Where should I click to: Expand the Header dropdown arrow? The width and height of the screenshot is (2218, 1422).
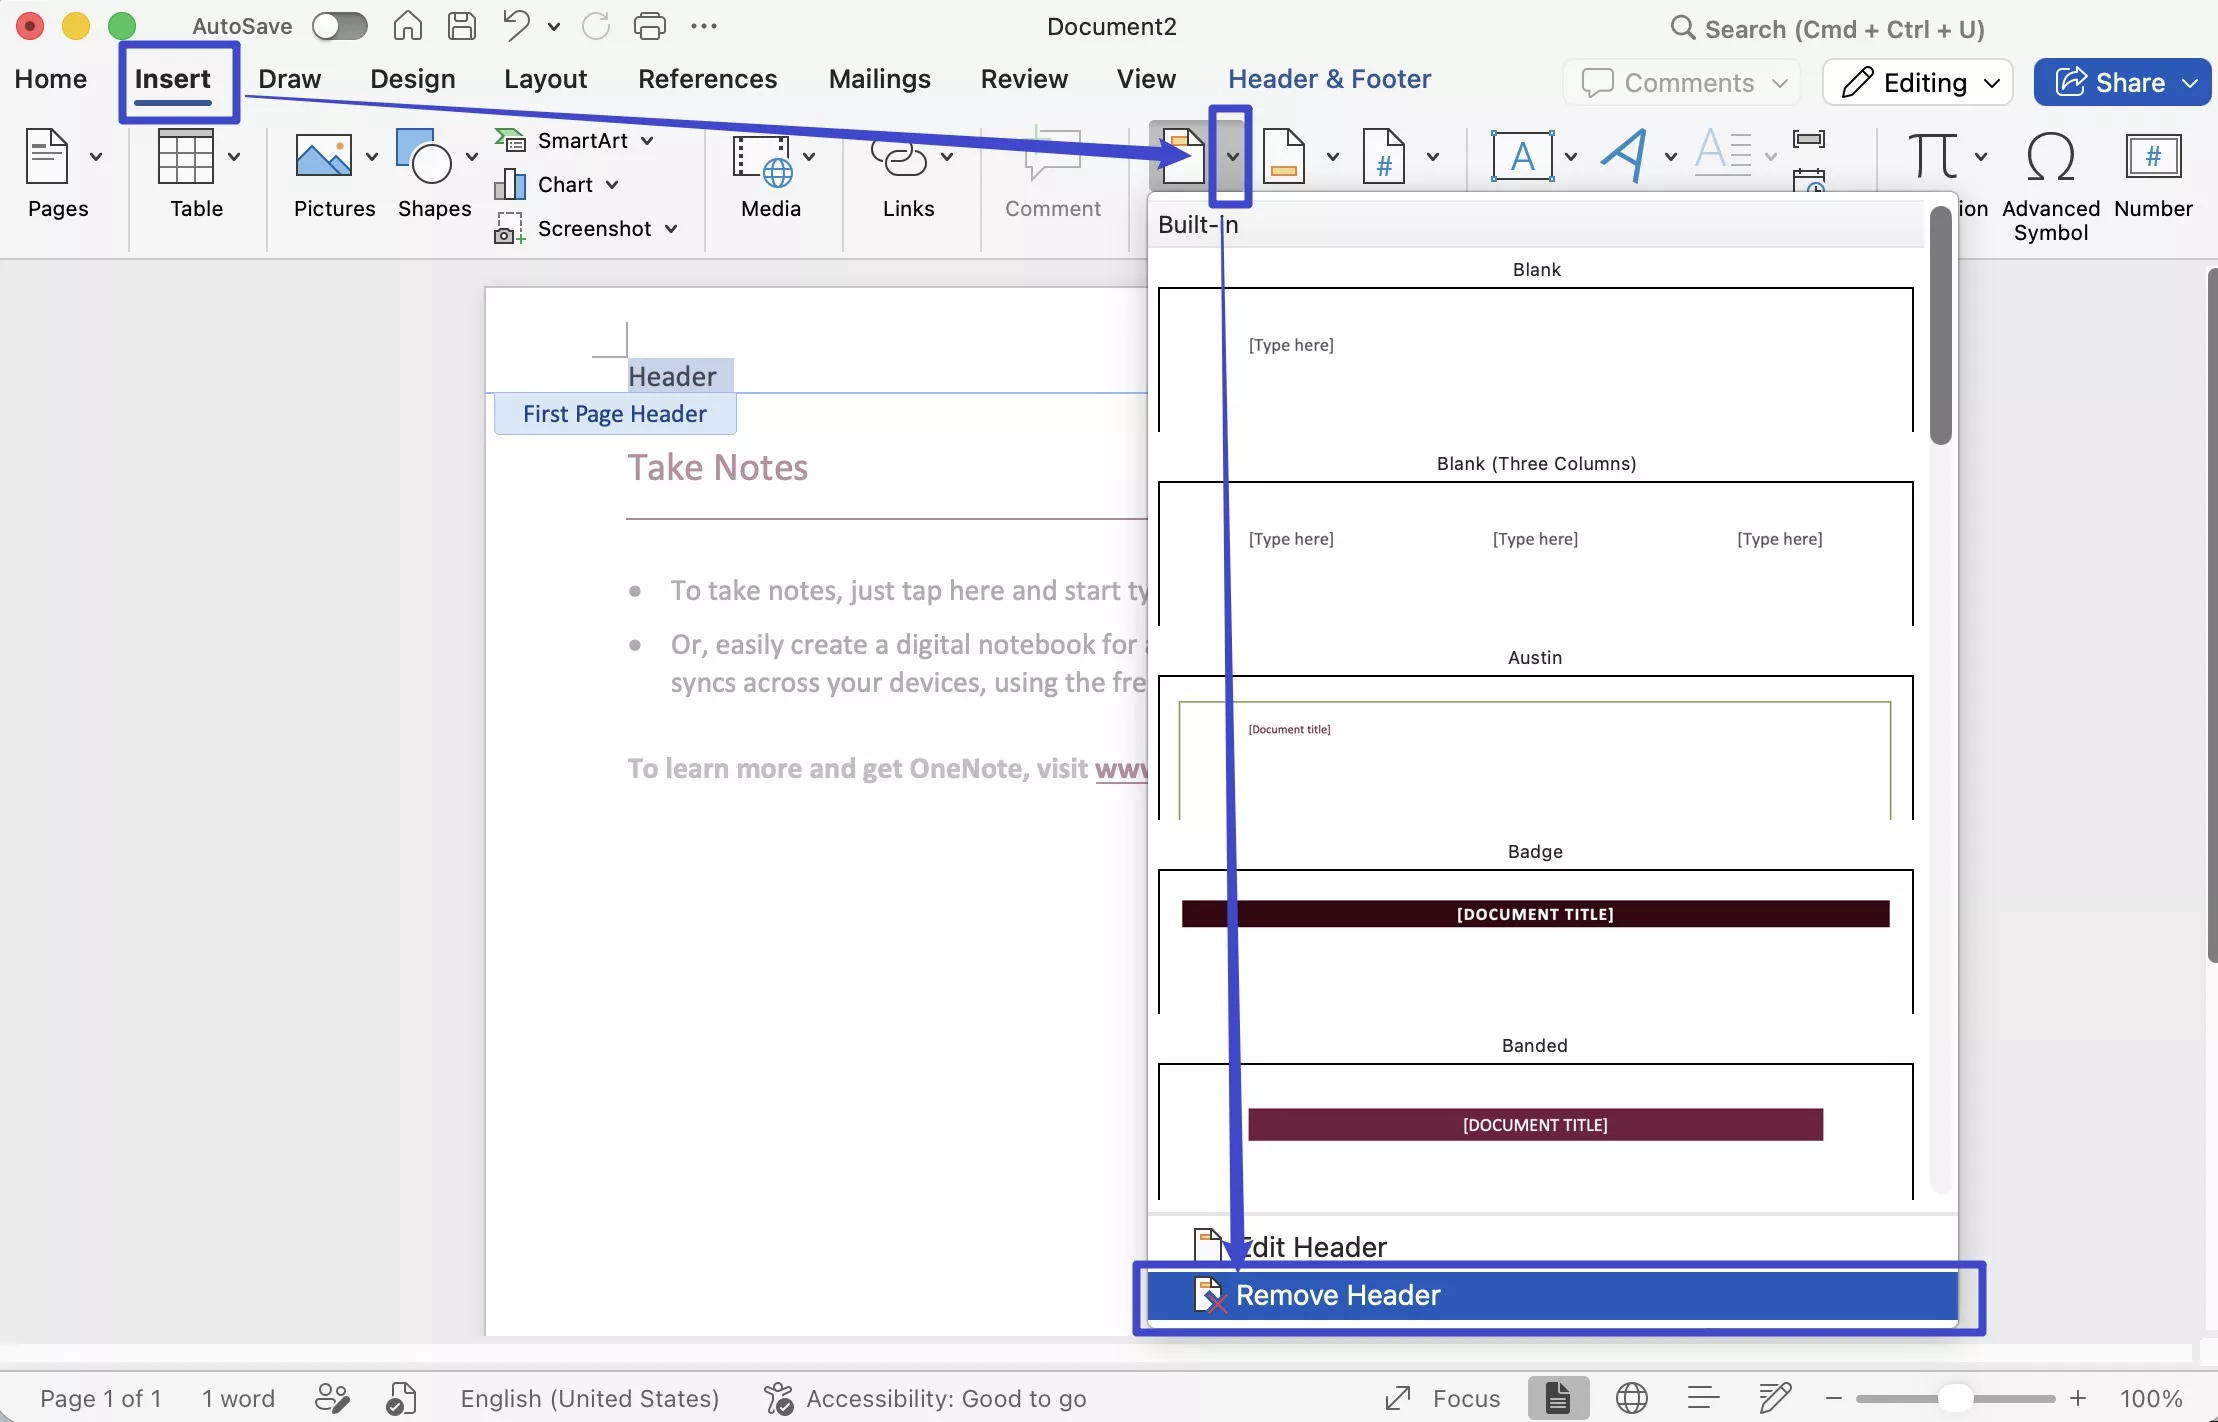pos(1232,157)
